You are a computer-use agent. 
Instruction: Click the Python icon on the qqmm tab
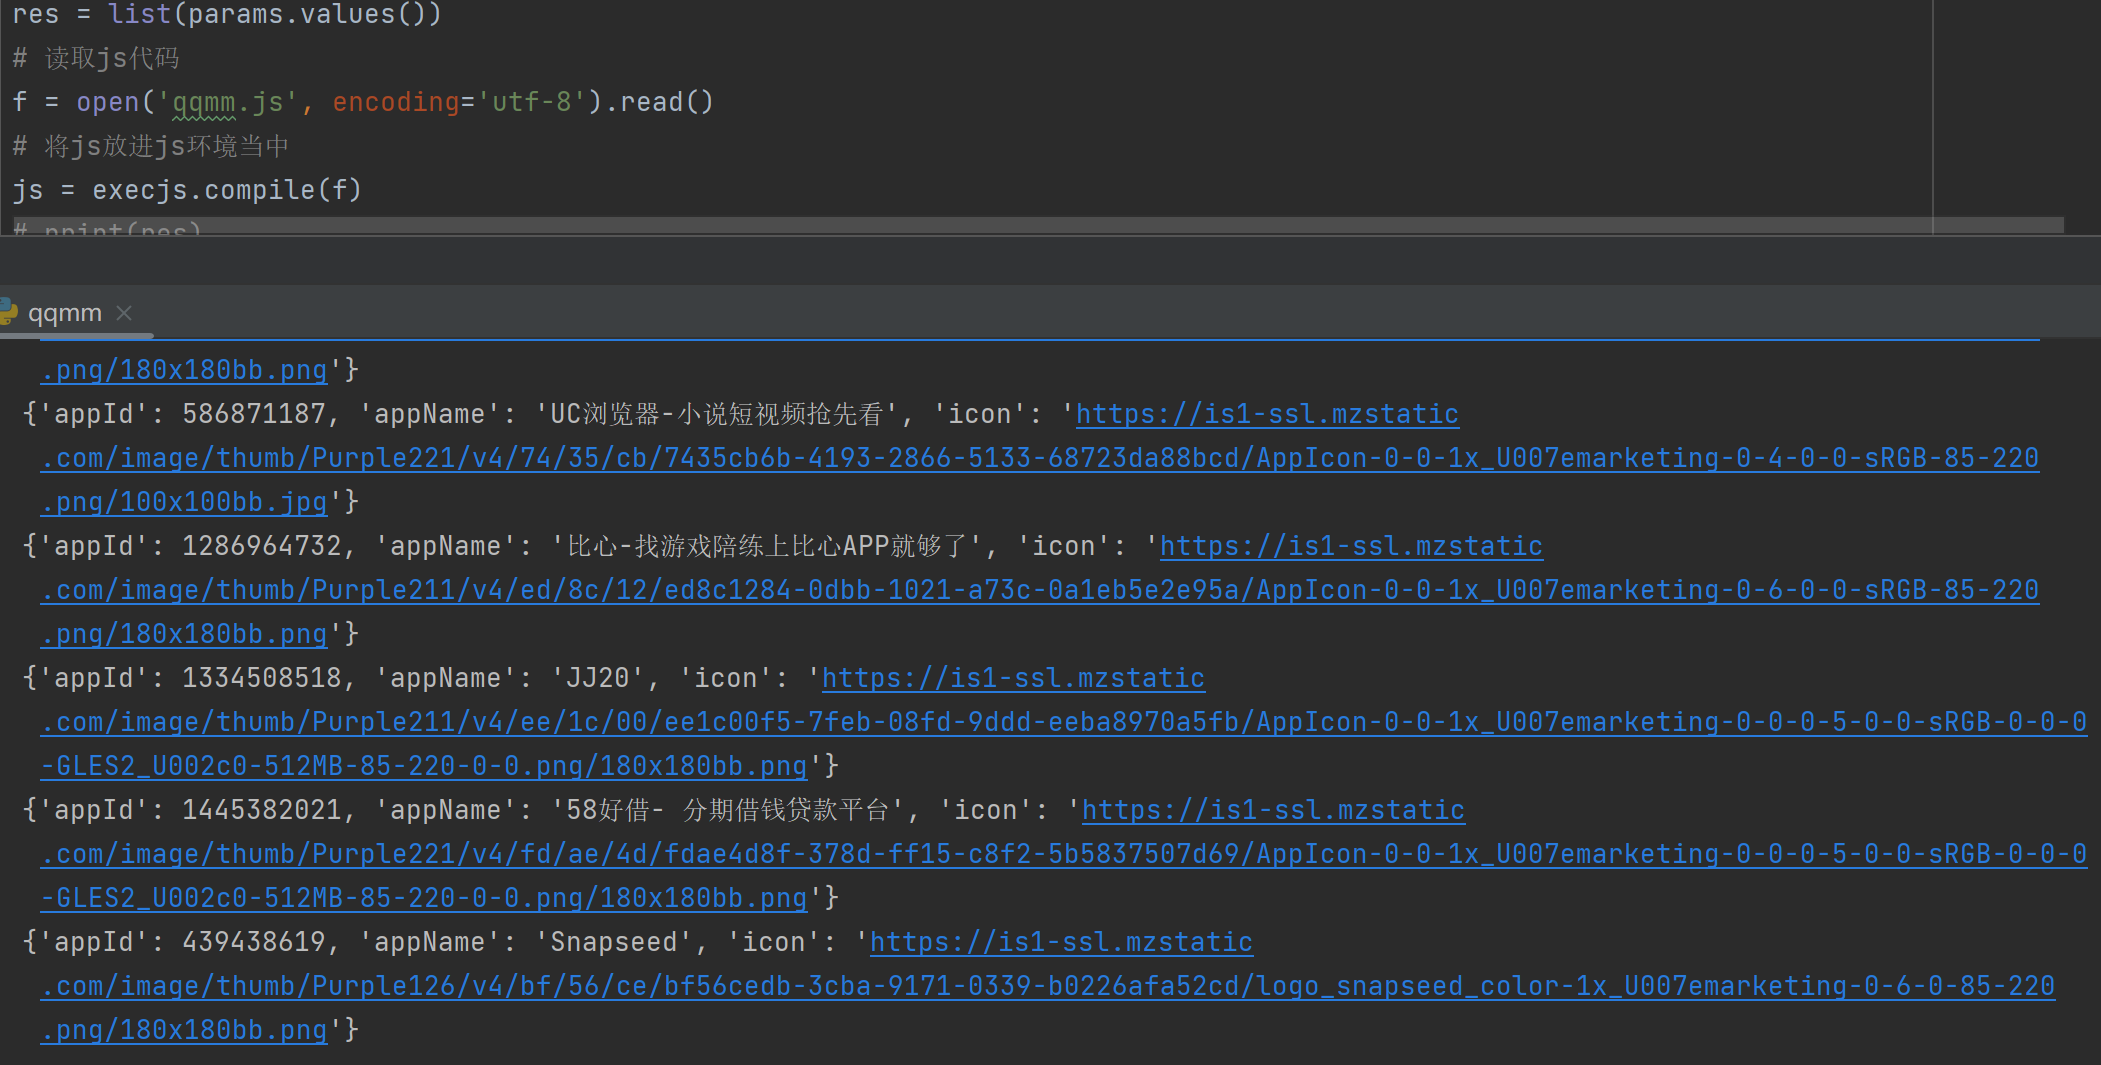point(9,312)
